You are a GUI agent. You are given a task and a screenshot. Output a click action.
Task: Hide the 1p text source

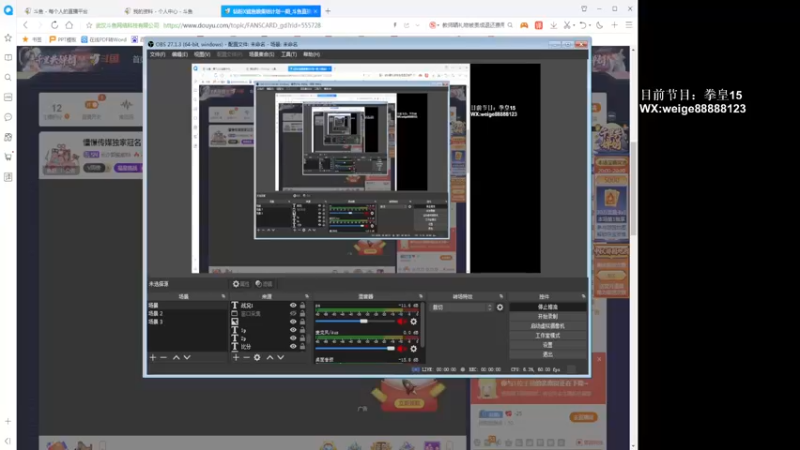click(x=293, y=330)
